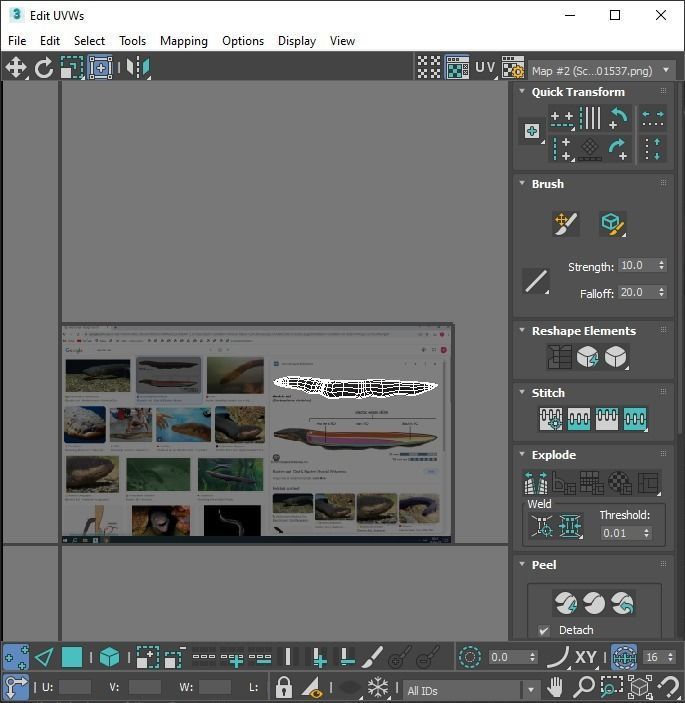The width and height of the screenshot is (685, 703).
Task: Click Target Weld icon
Action: coord(542,525)
